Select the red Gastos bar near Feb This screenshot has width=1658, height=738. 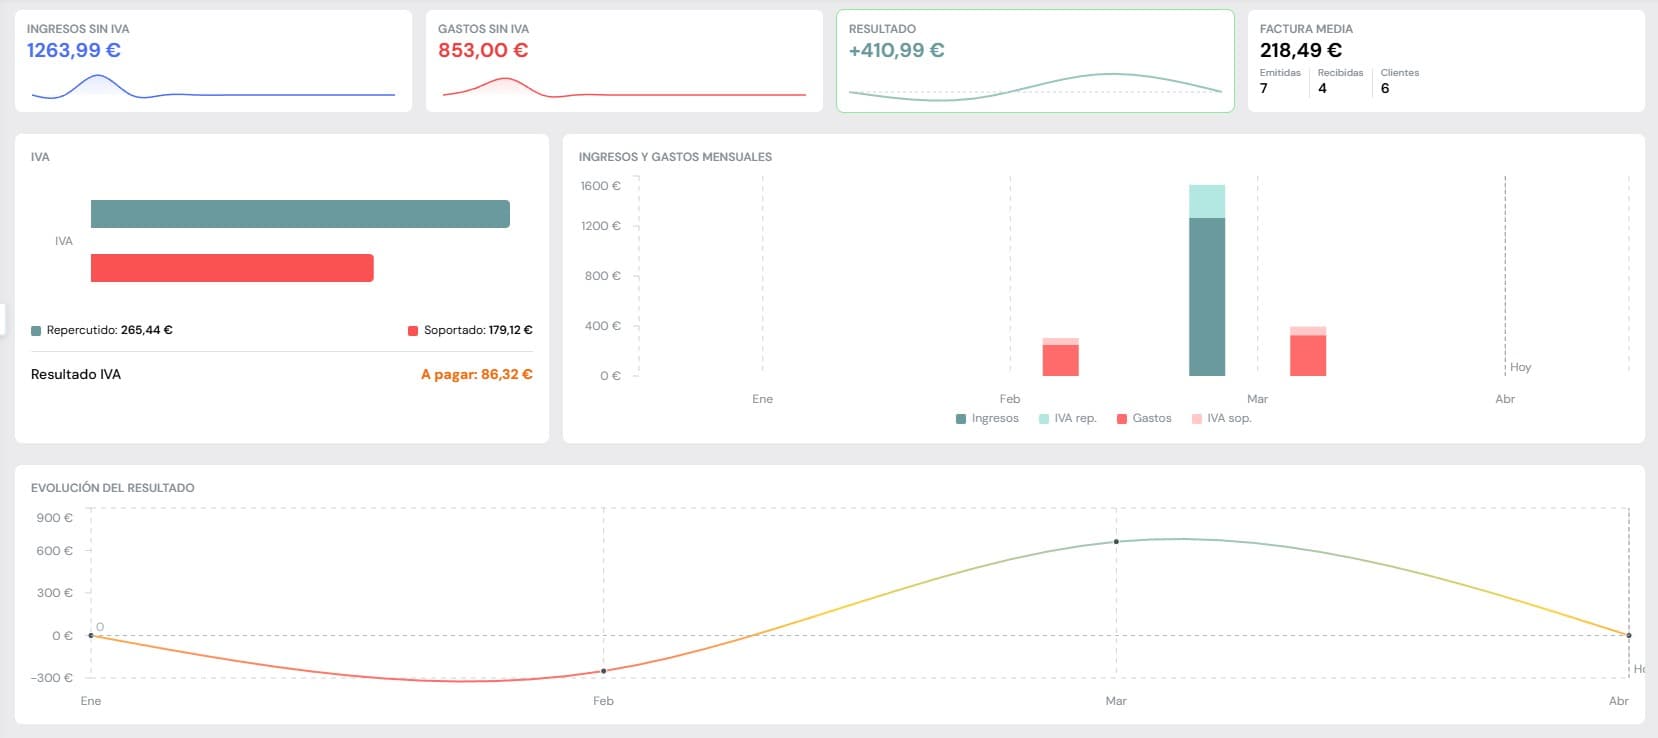[1060, 360]
